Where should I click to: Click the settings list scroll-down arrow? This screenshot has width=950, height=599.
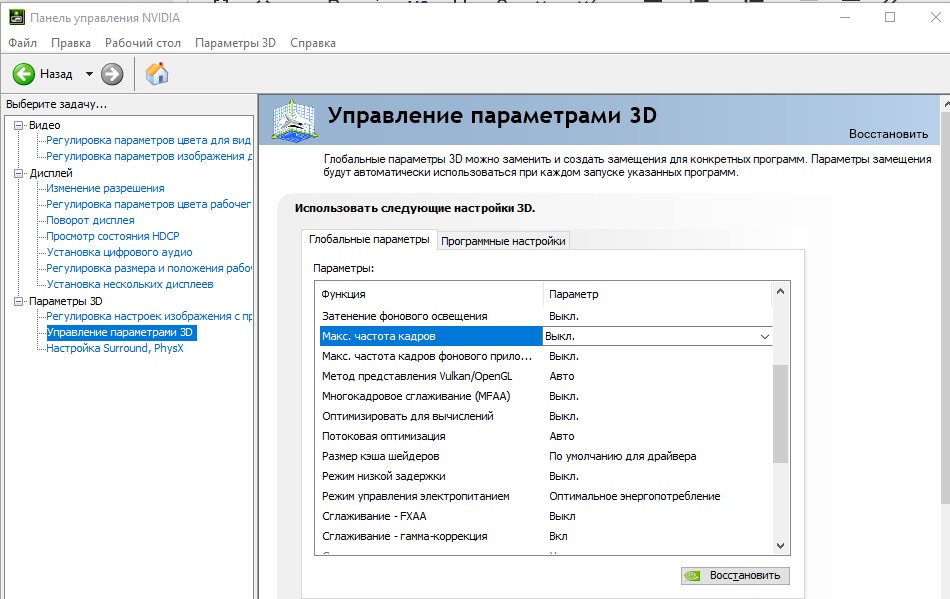coord(780,546)
